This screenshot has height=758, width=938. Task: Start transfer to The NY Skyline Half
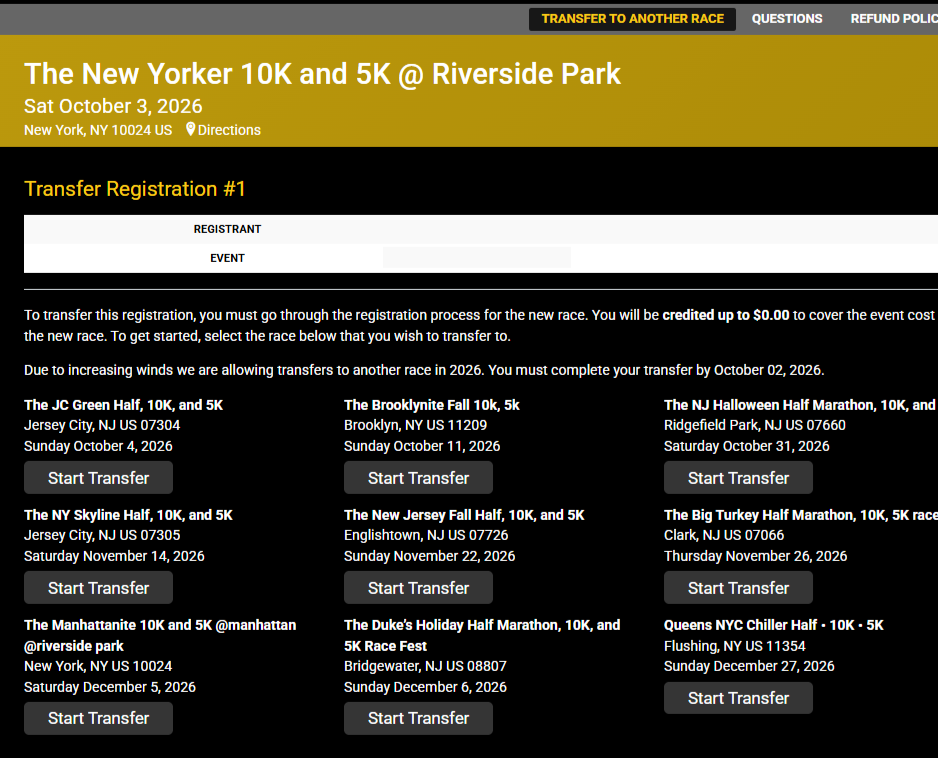point(98,587)
